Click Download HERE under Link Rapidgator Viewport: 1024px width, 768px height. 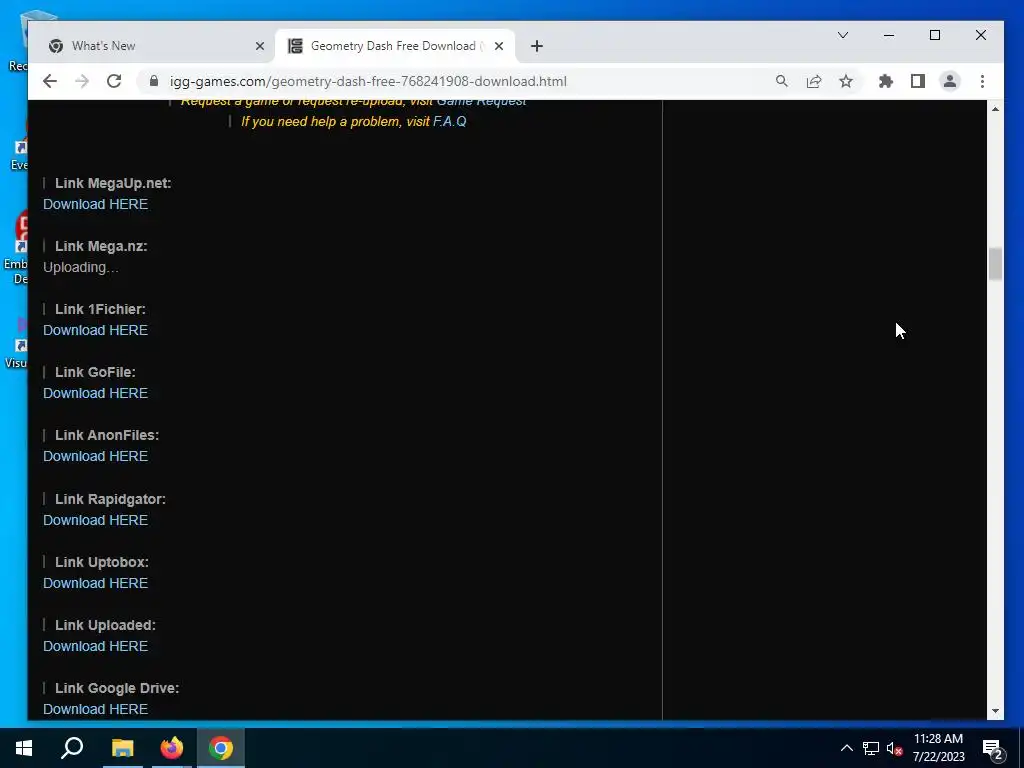95,520
